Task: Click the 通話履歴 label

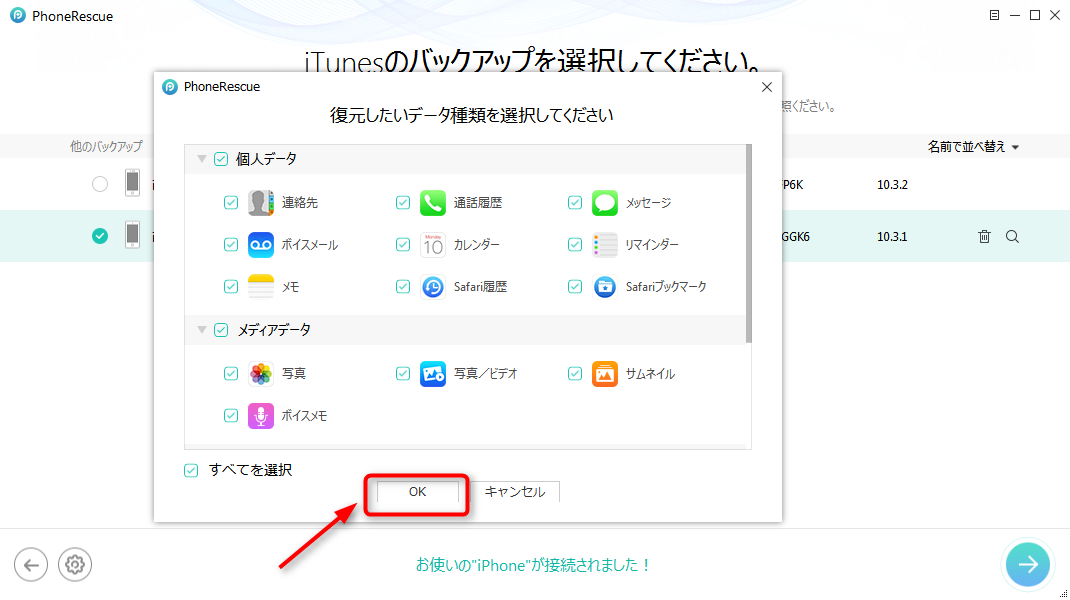Action: tap(478, 203)
